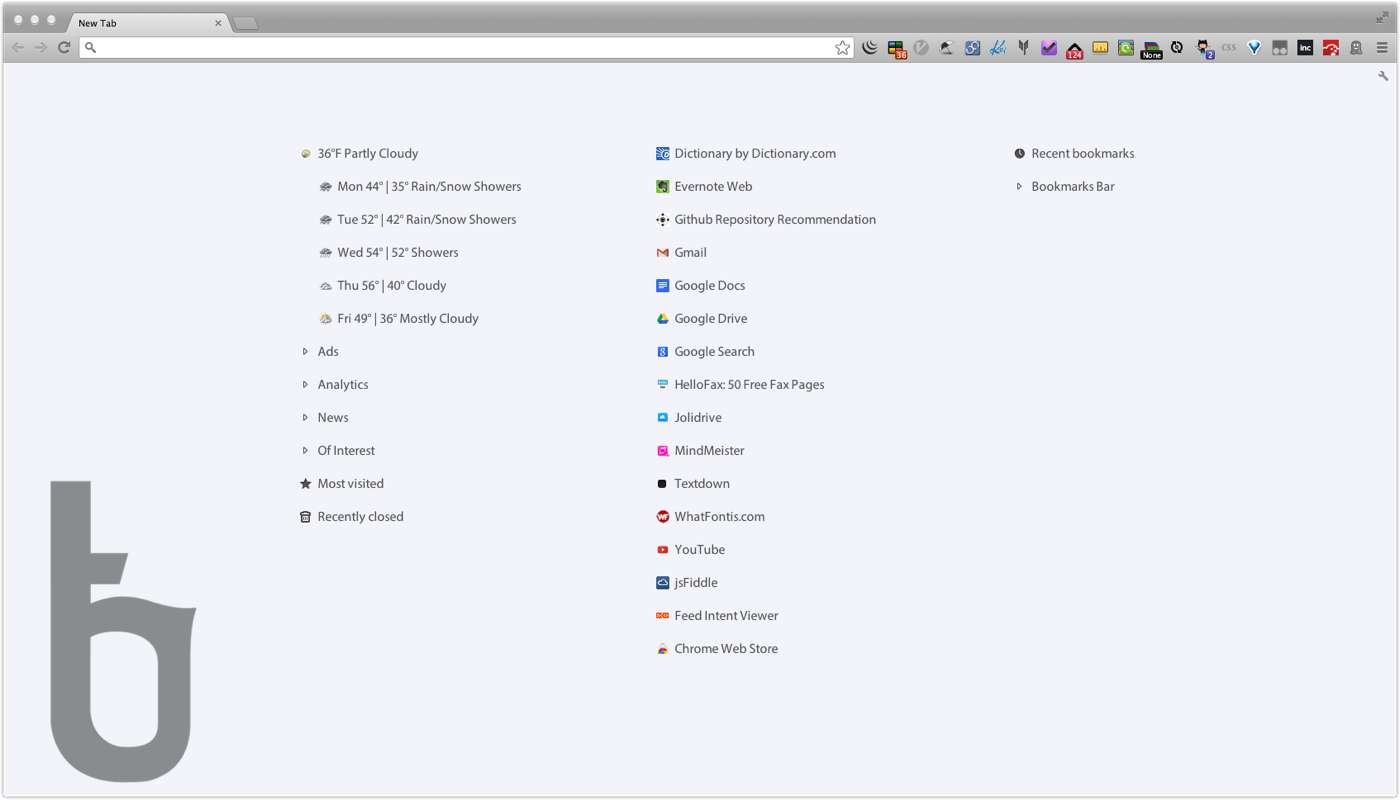The width and height of the screenshot is (1400, 800).
Task: Click into the address bar field
Action: (460, 48)
